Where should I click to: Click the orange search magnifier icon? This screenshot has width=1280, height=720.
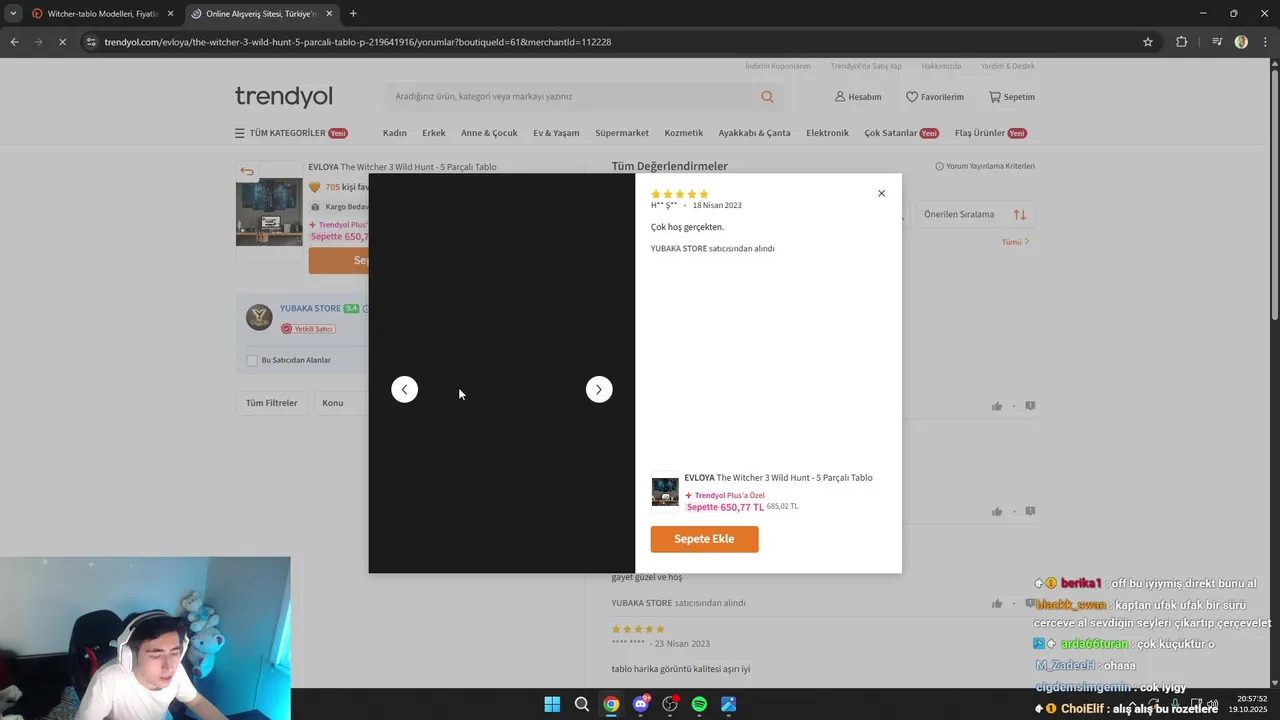tap(767, 97)
